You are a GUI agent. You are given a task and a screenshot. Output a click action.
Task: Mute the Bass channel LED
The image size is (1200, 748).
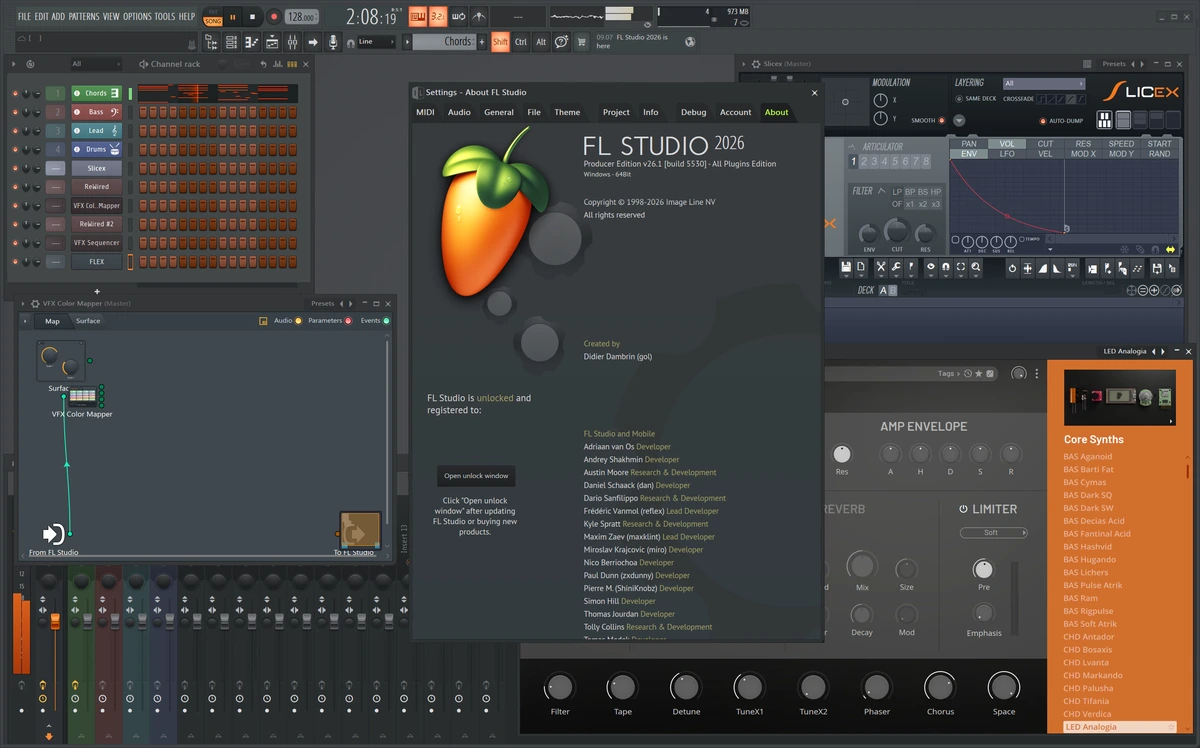[x=15, y=112]
